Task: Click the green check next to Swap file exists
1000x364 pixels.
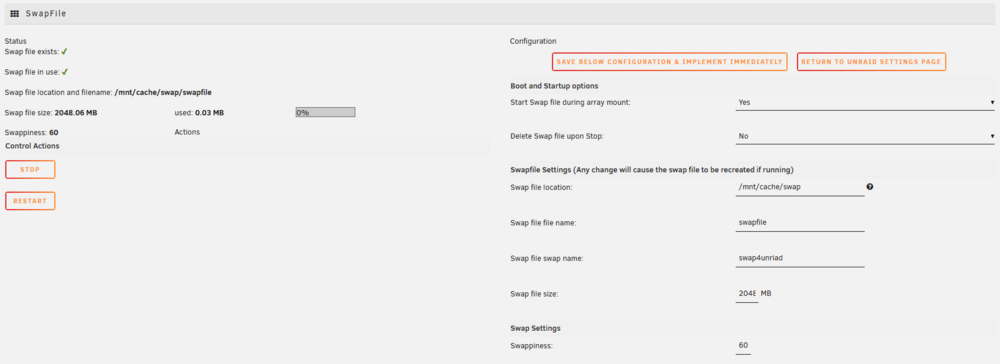Action: click(64, 52)
